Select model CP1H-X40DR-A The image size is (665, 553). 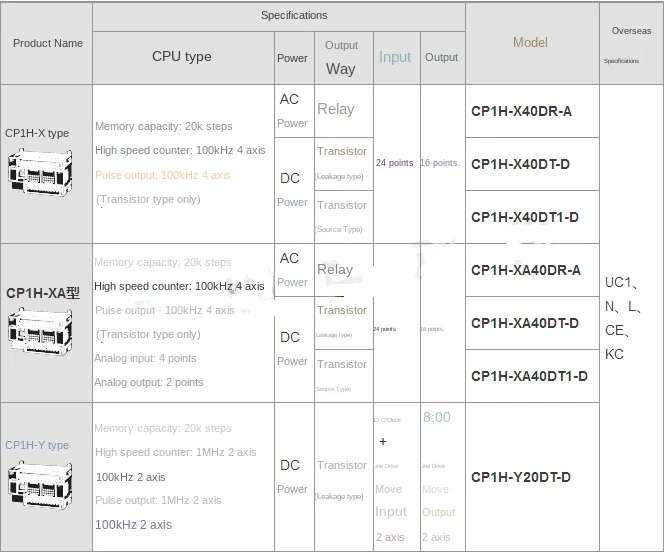(x=521, y=111)
